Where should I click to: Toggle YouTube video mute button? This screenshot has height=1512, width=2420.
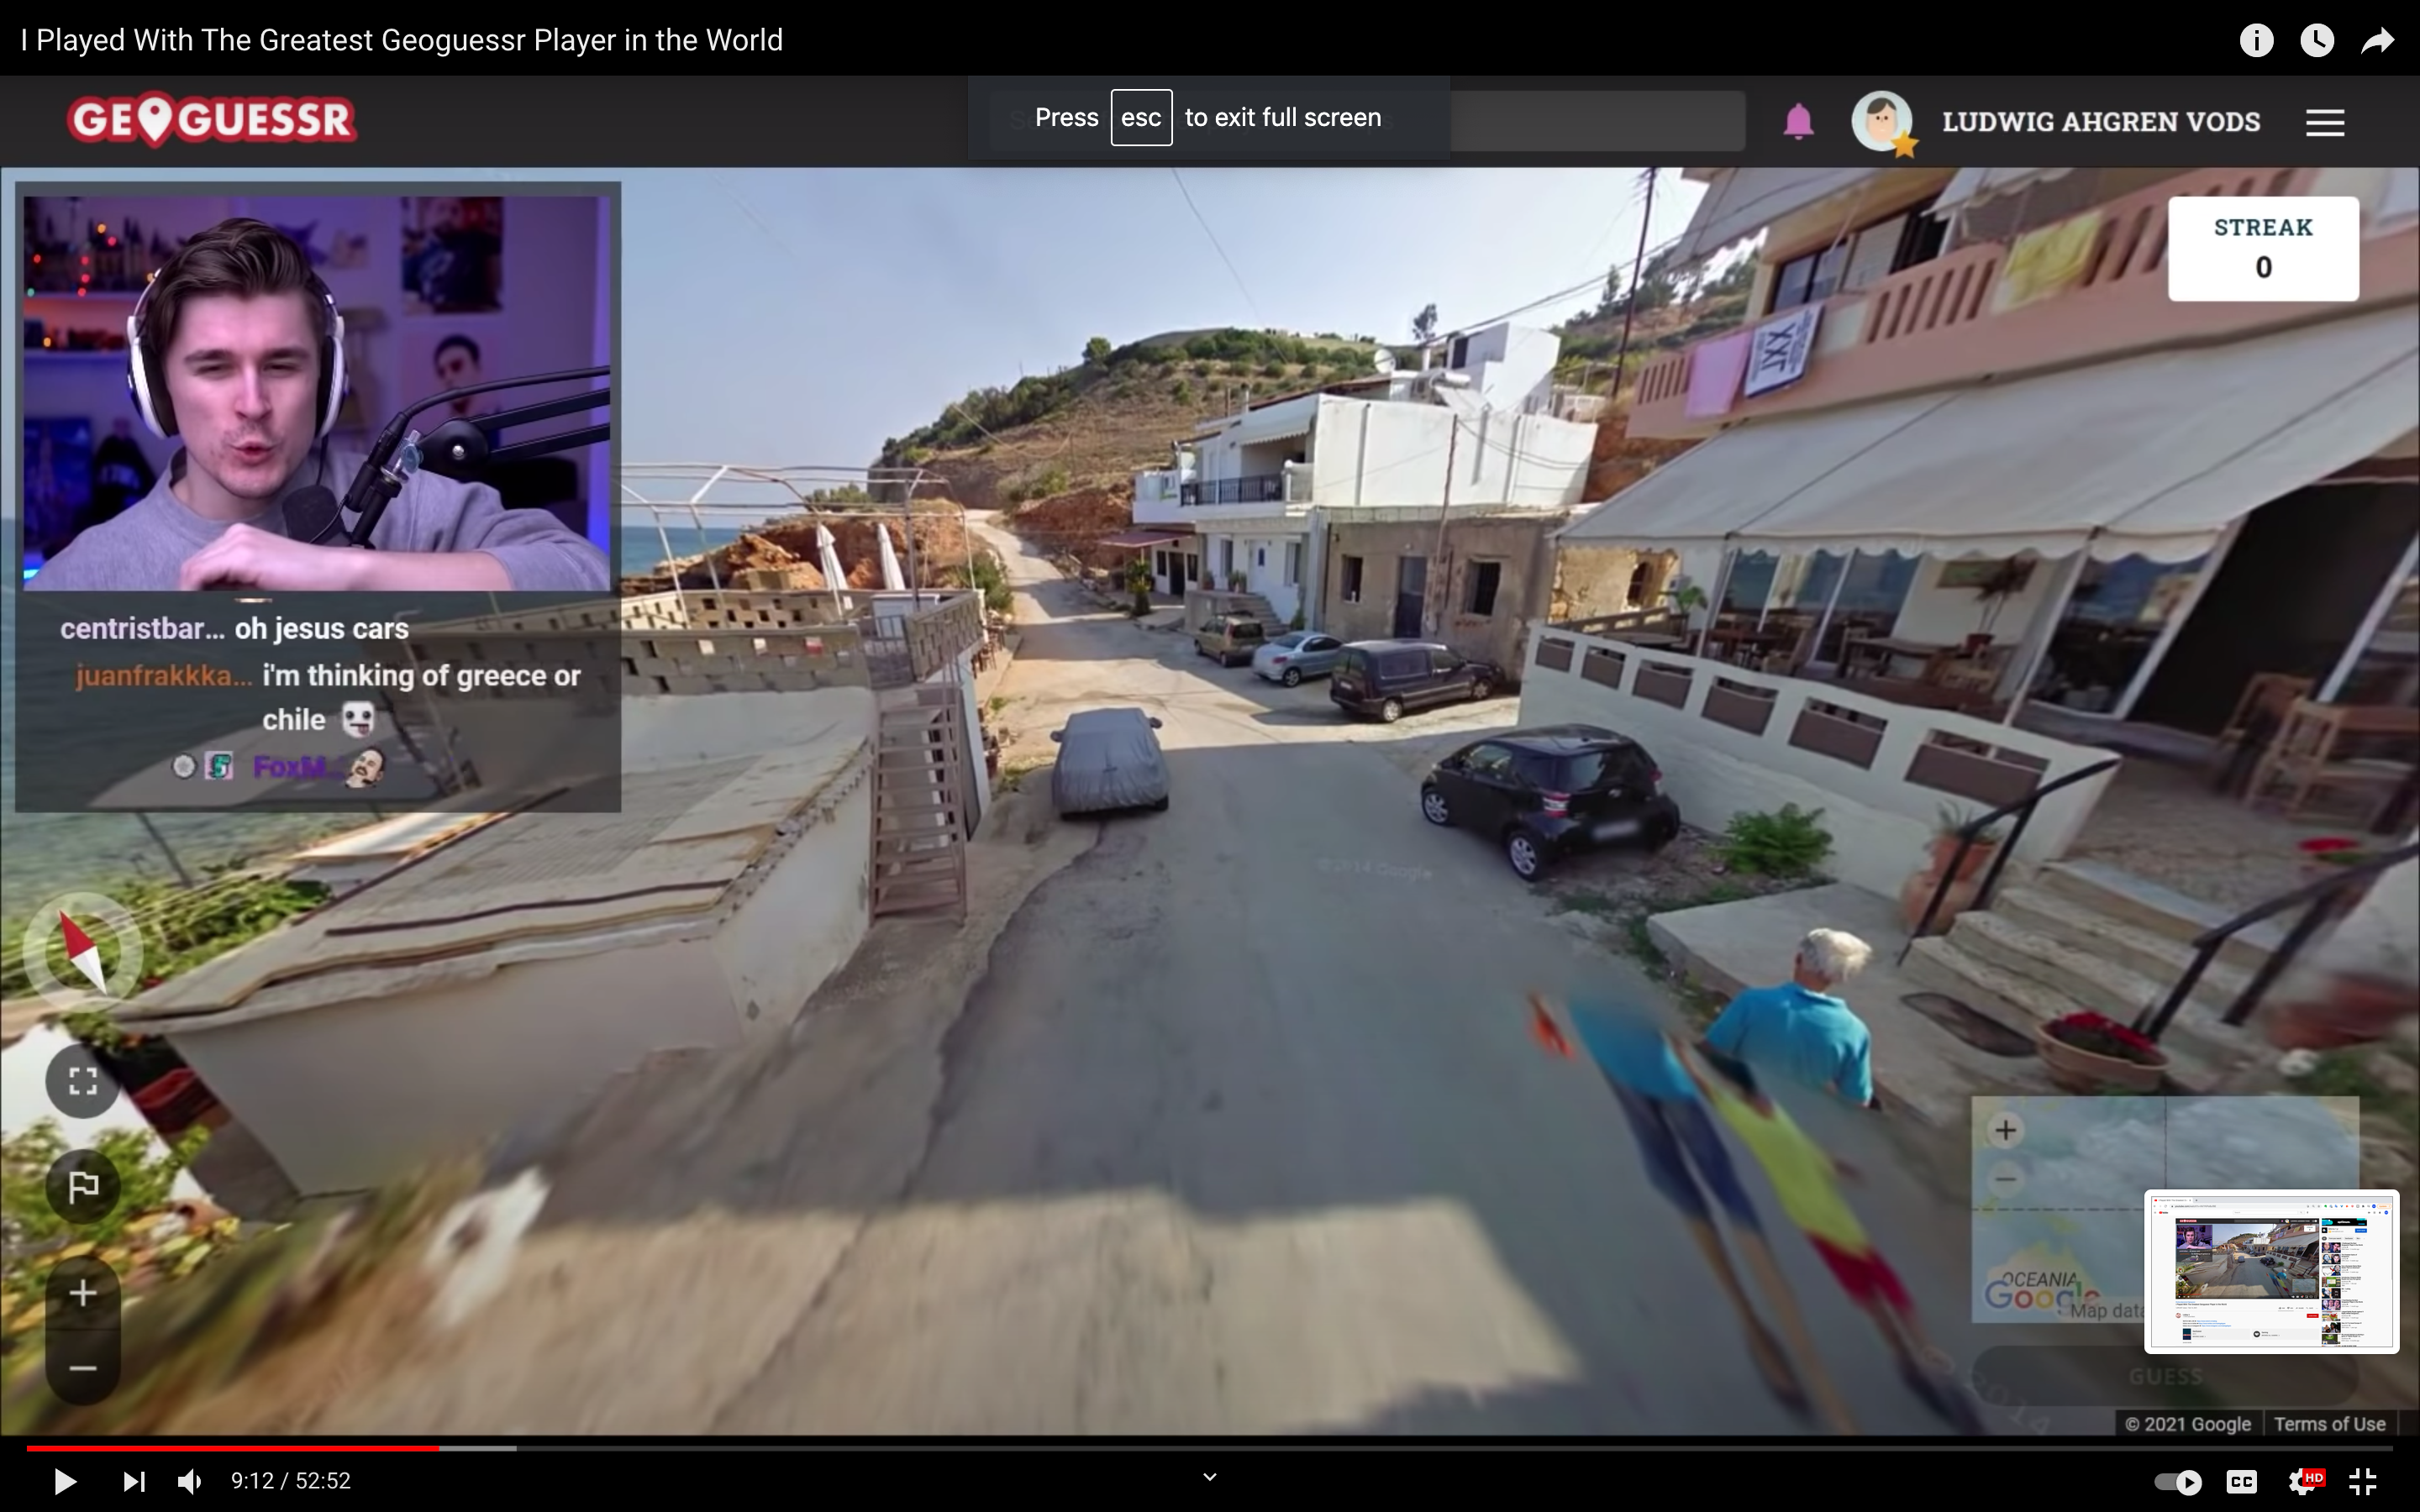pos(192,1479)
